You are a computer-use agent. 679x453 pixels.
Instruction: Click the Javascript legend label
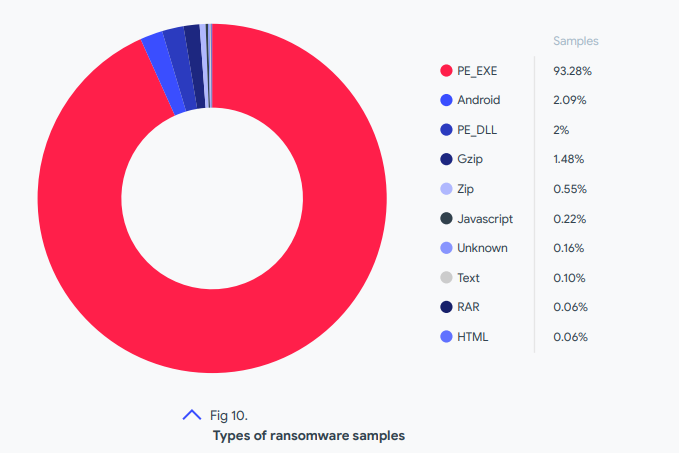485,219
